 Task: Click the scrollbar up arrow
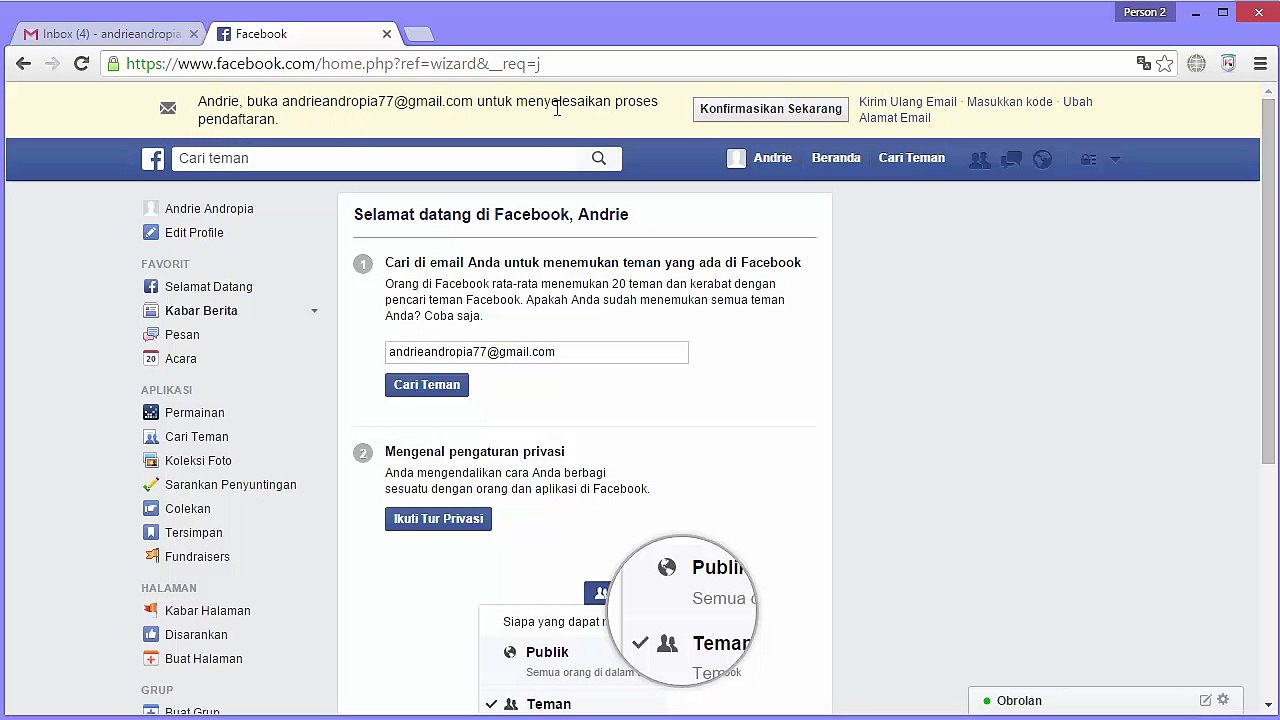[1268, 91]
